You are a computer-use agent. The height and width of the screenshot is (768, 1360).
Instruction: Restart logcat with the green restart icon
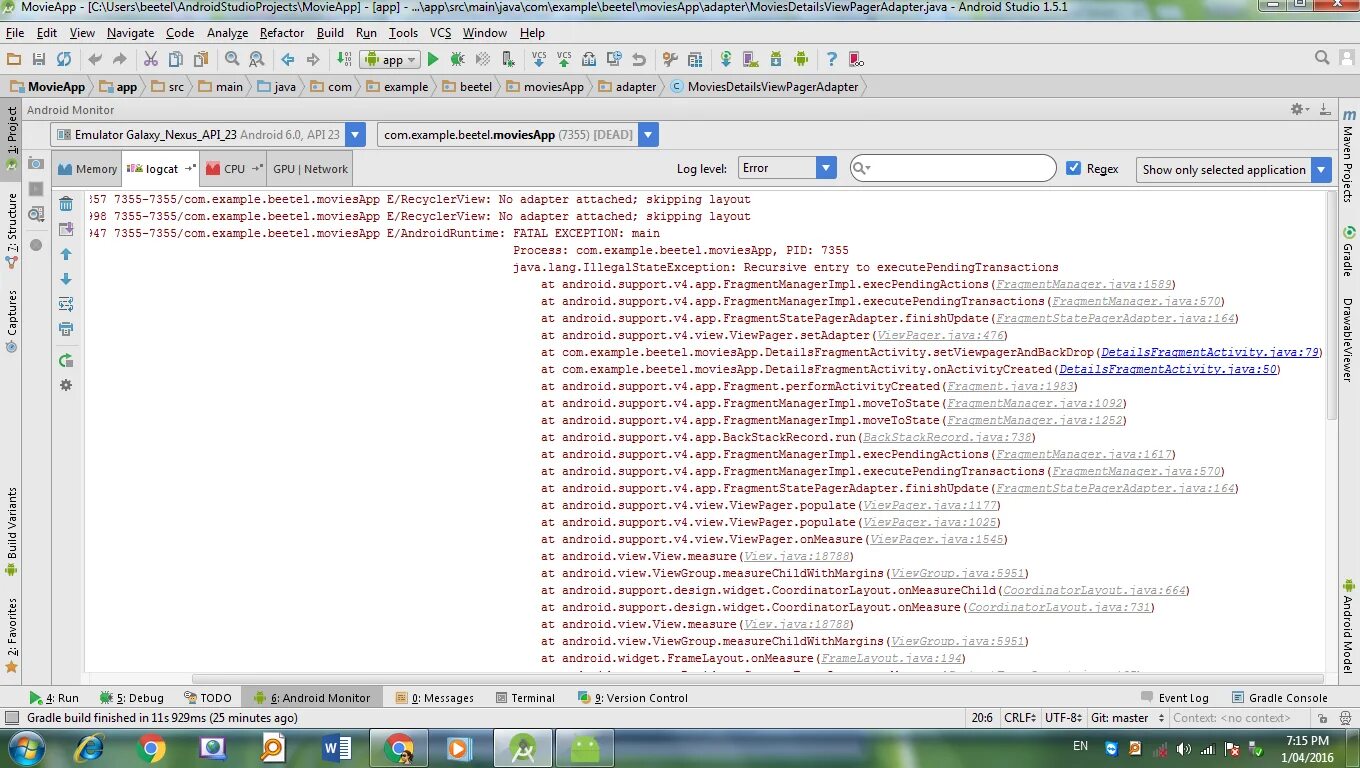point(66,360)
